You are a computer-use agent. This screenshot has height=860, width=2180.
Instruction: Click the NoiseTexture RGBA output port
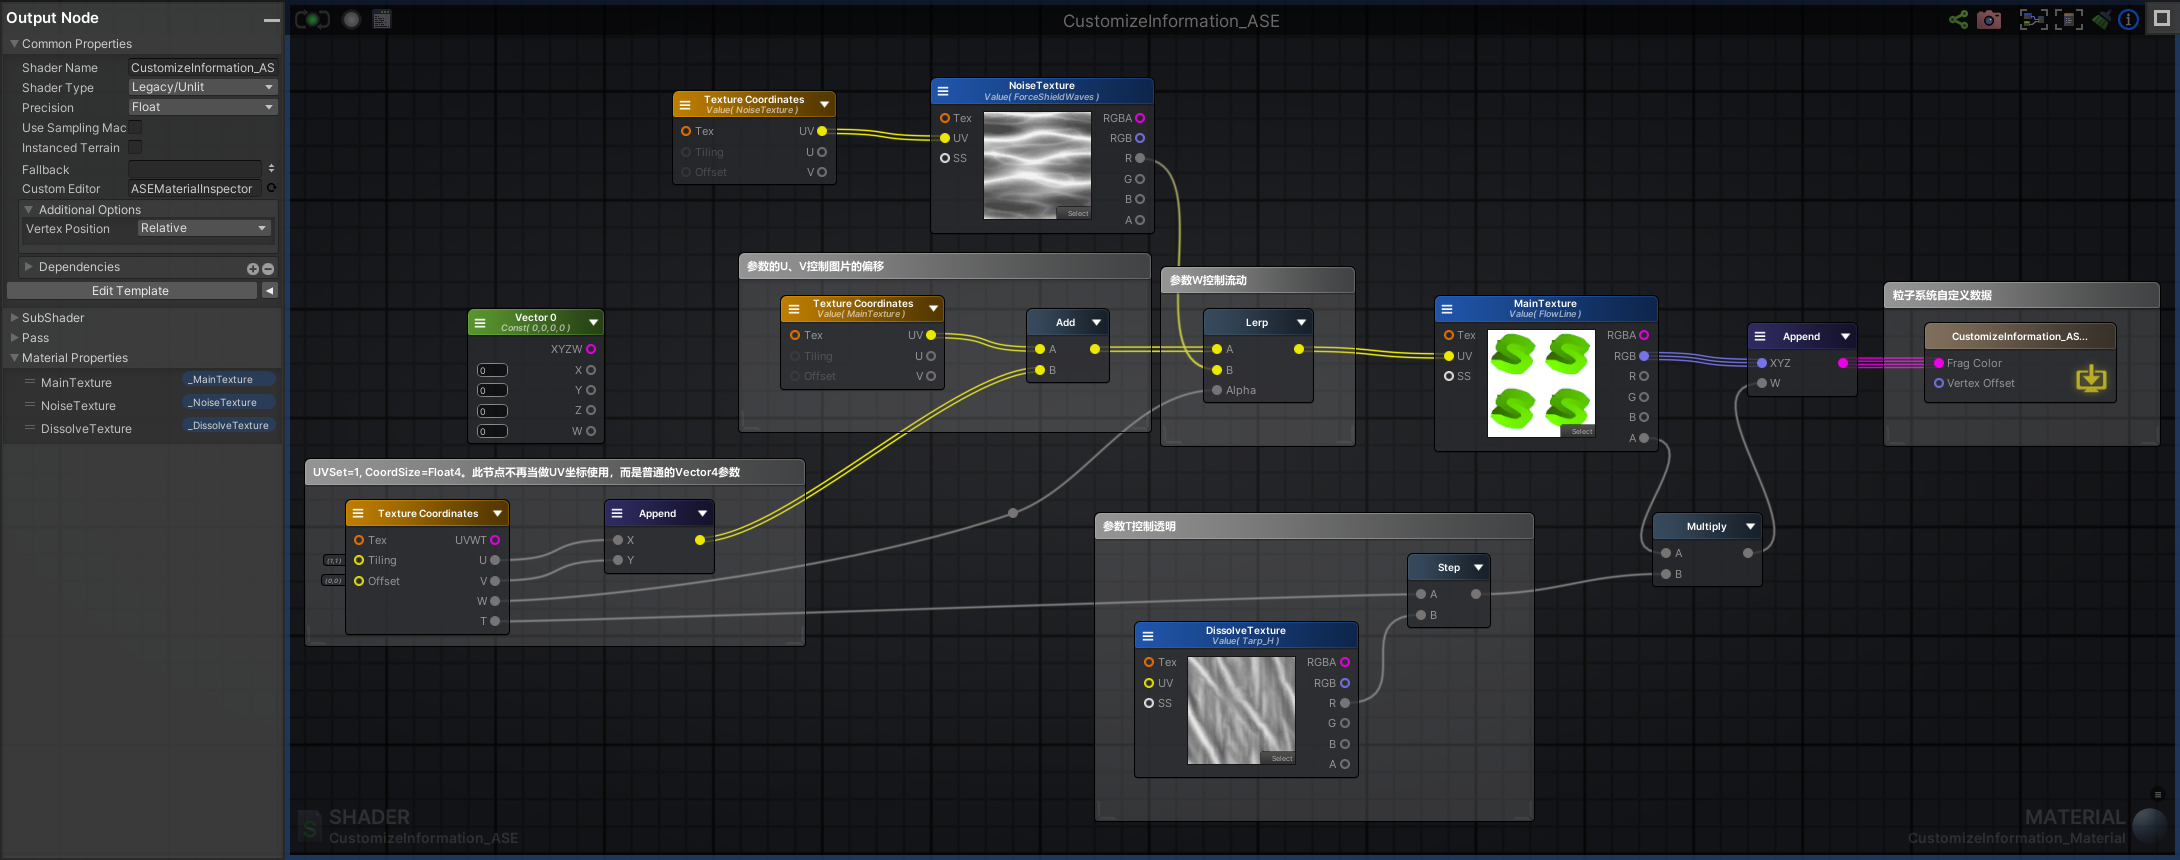tap(1140, 118)
